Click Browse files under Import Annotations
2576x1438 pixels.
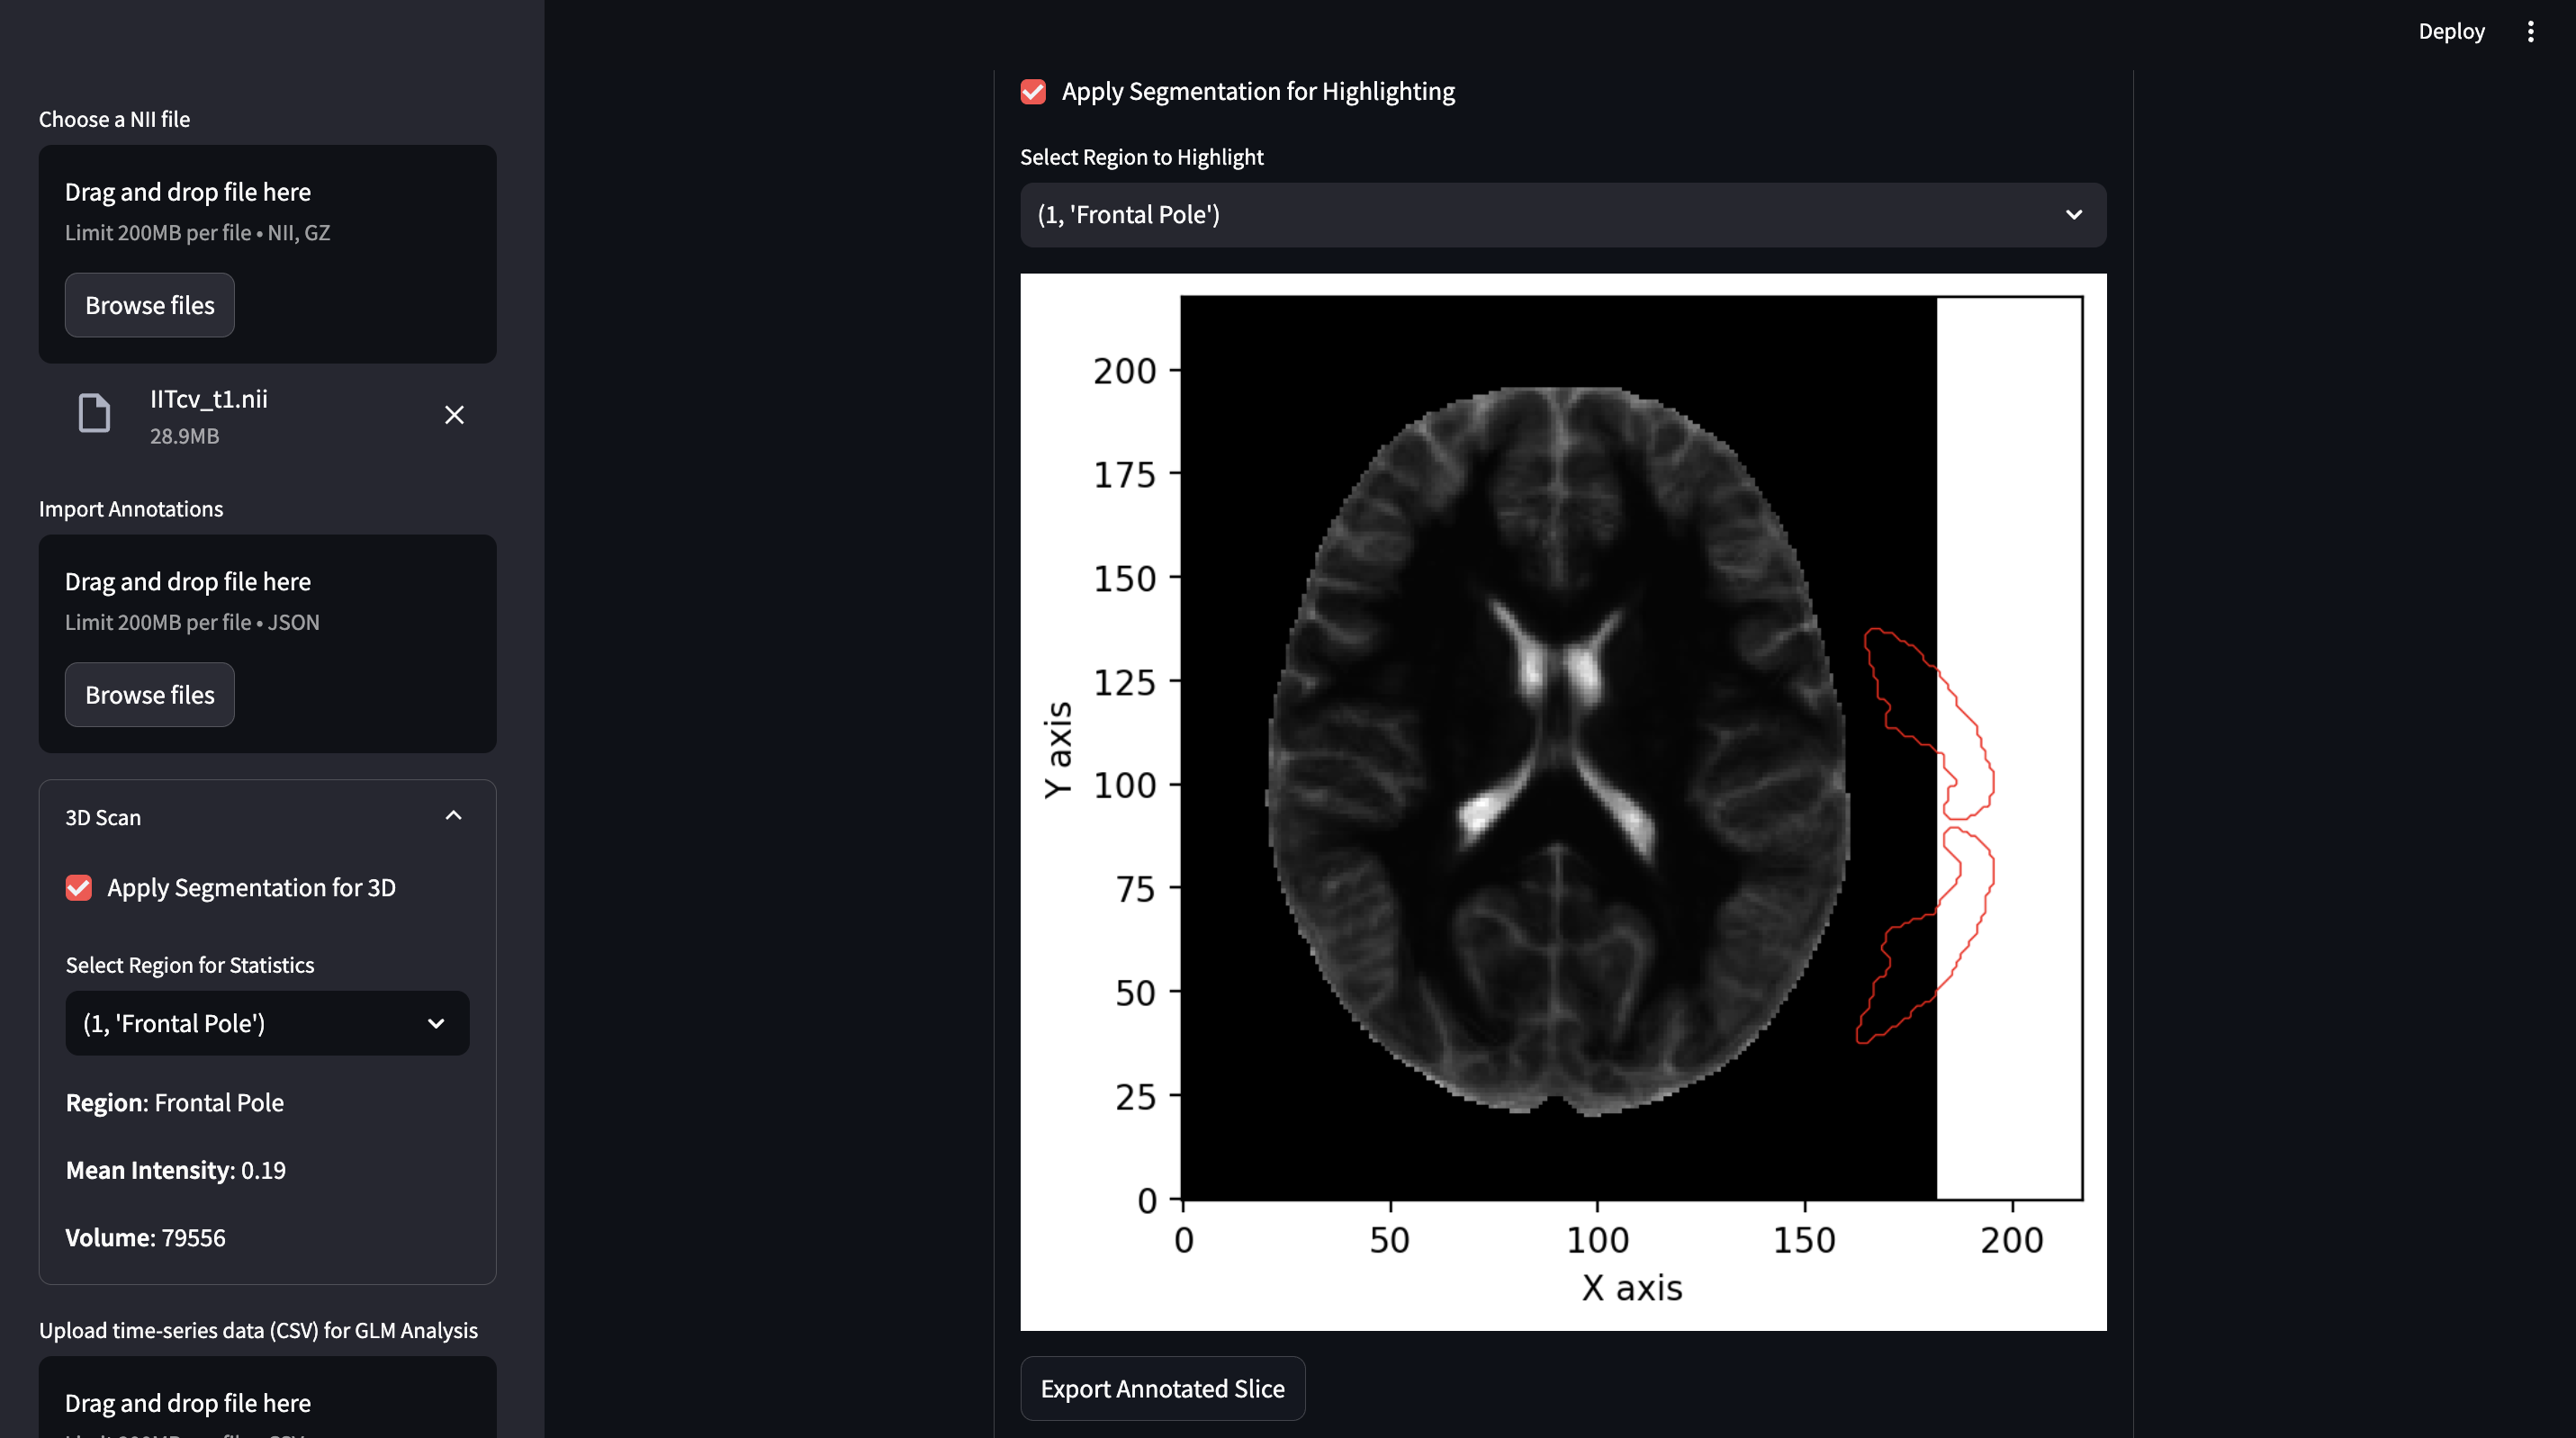coord(149,695)
